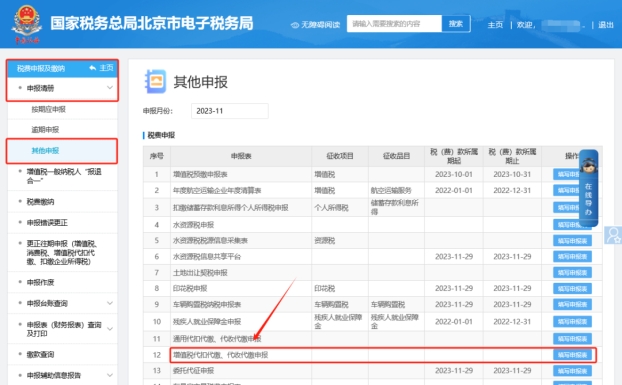Open the 申报月份 2023-11 date field
The width and height of the screenshot is (622, 385).
[x=230, y=111]
